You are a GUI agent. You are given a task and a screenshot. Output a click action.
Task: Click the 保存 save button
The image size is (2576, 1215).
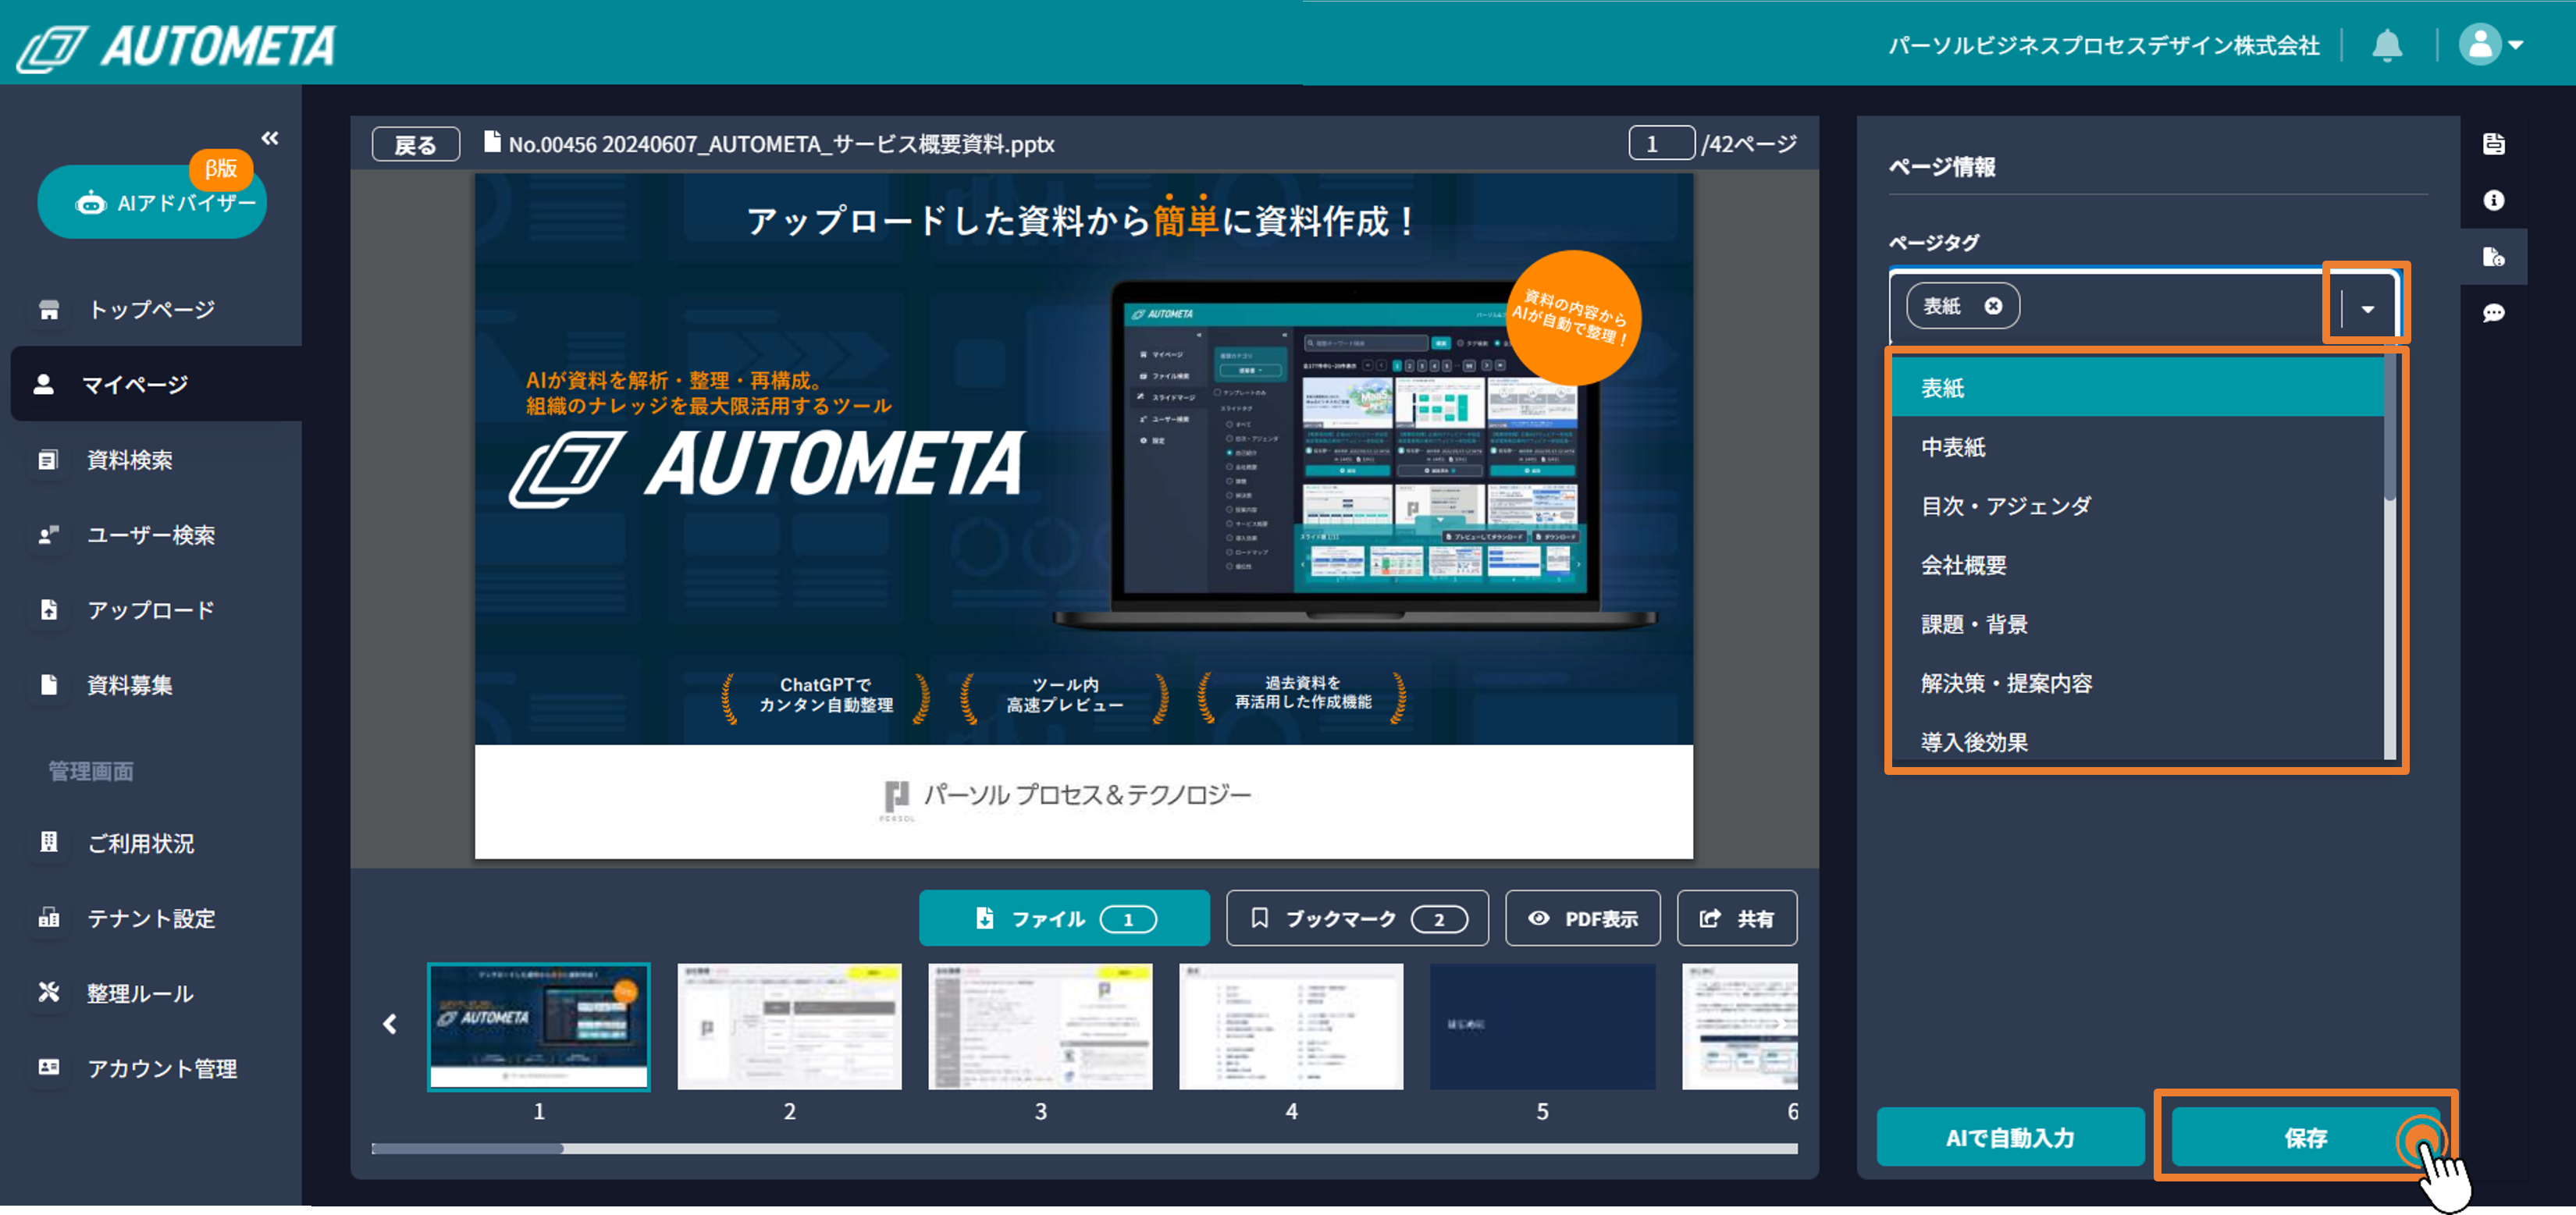tap(2305, 1137)
